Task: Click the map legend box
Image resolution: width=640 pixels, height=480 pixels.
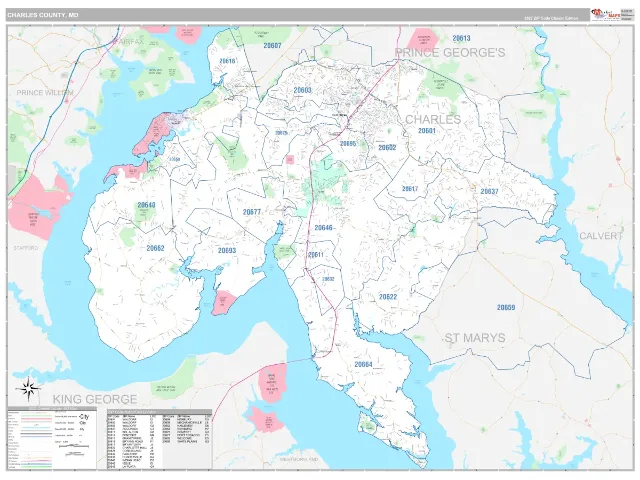Action: point(52,438)
